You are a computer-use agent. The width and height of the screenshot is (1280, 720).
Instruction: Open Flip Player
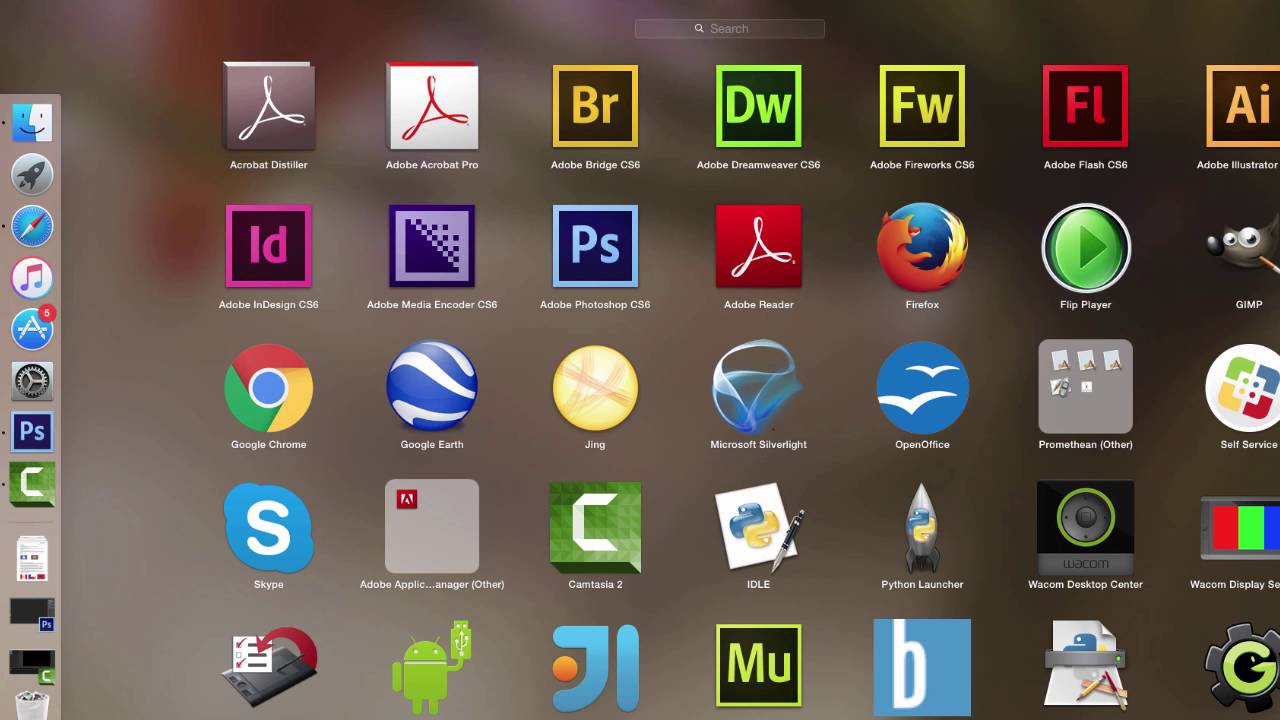click(x=1086, y=248)
